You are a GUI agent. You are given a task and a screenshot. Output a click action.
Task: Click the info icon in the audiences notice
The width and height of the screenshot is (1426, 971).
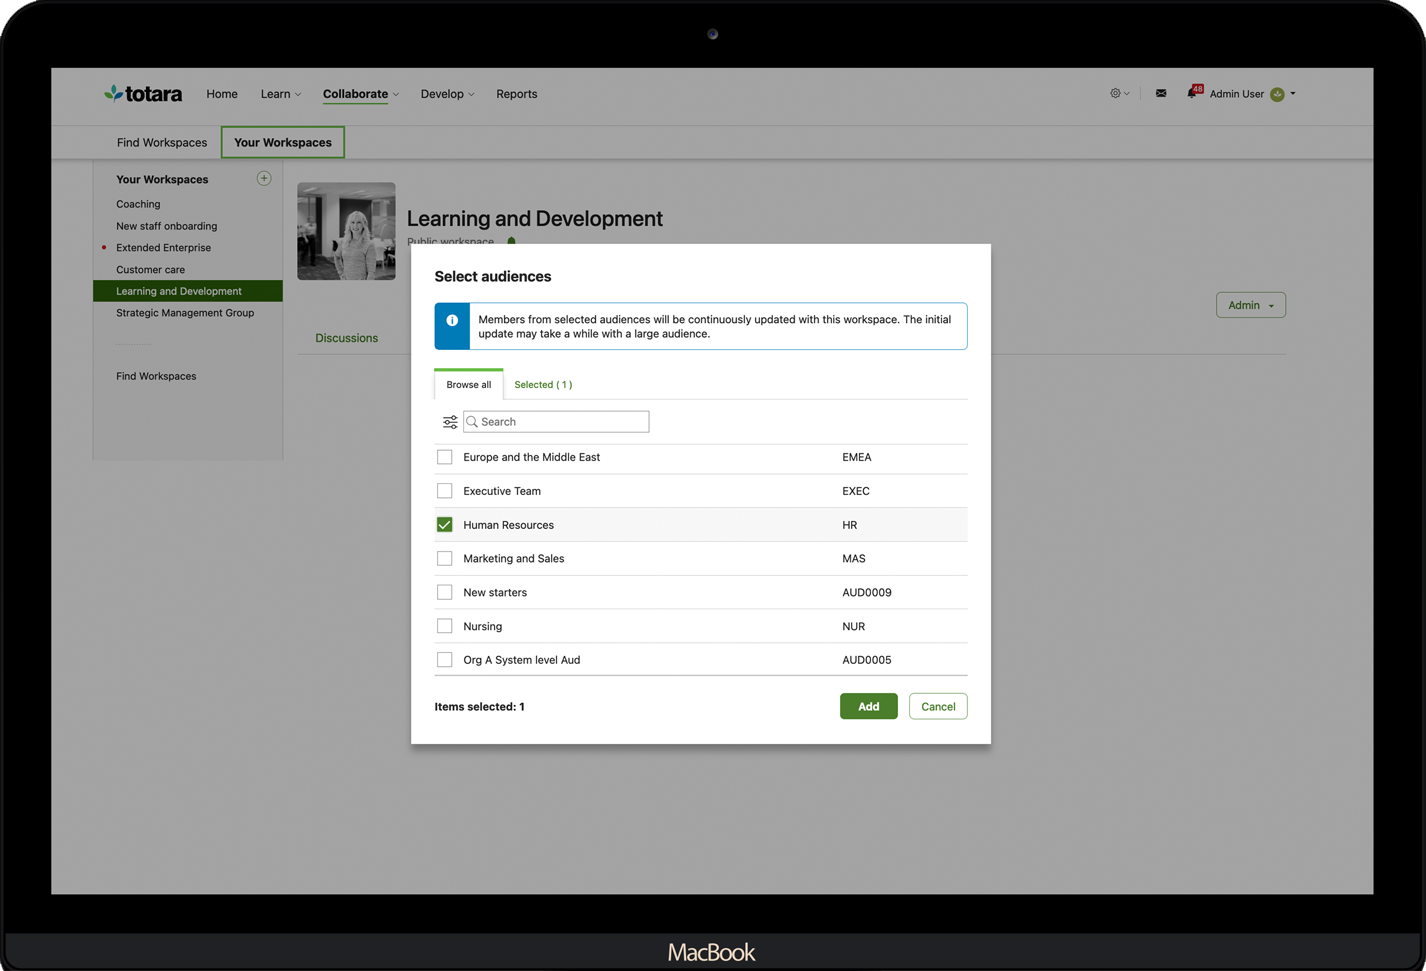coord(452,320)
